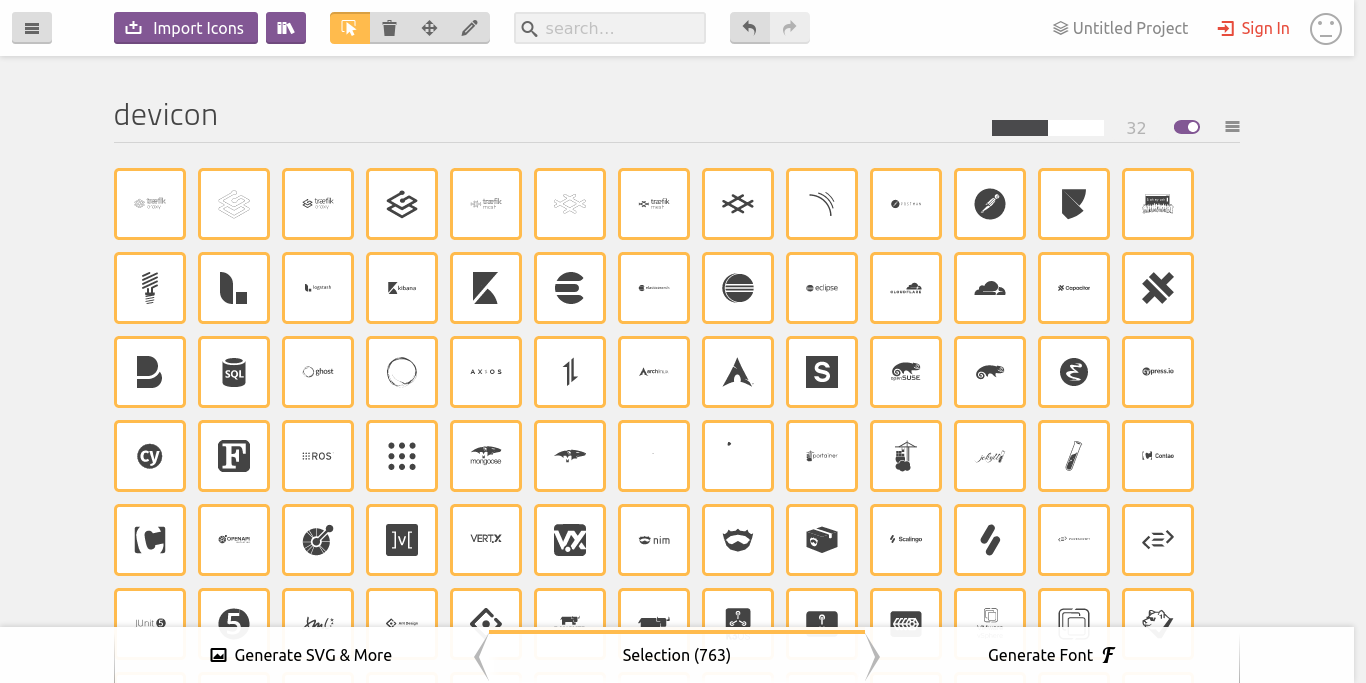Click the Sign In link
The height and width of the screenshot is (683, 1366).
click(x=1253, y=28)
